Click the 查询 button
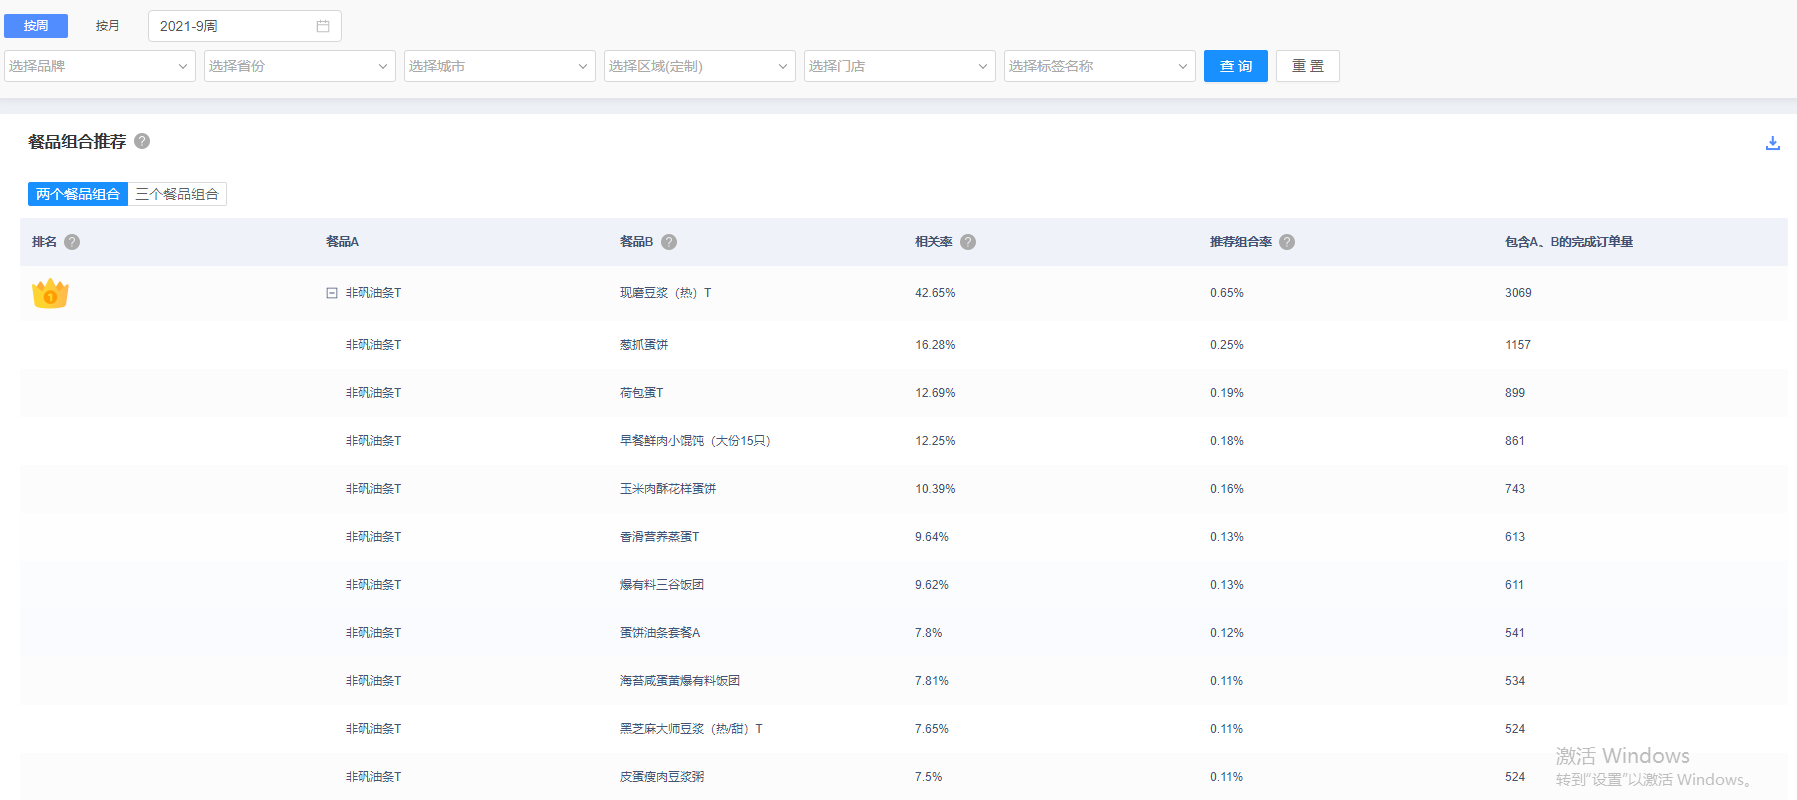The height and width of the screenshot is (800, 1797). (x=1236, y=66)
